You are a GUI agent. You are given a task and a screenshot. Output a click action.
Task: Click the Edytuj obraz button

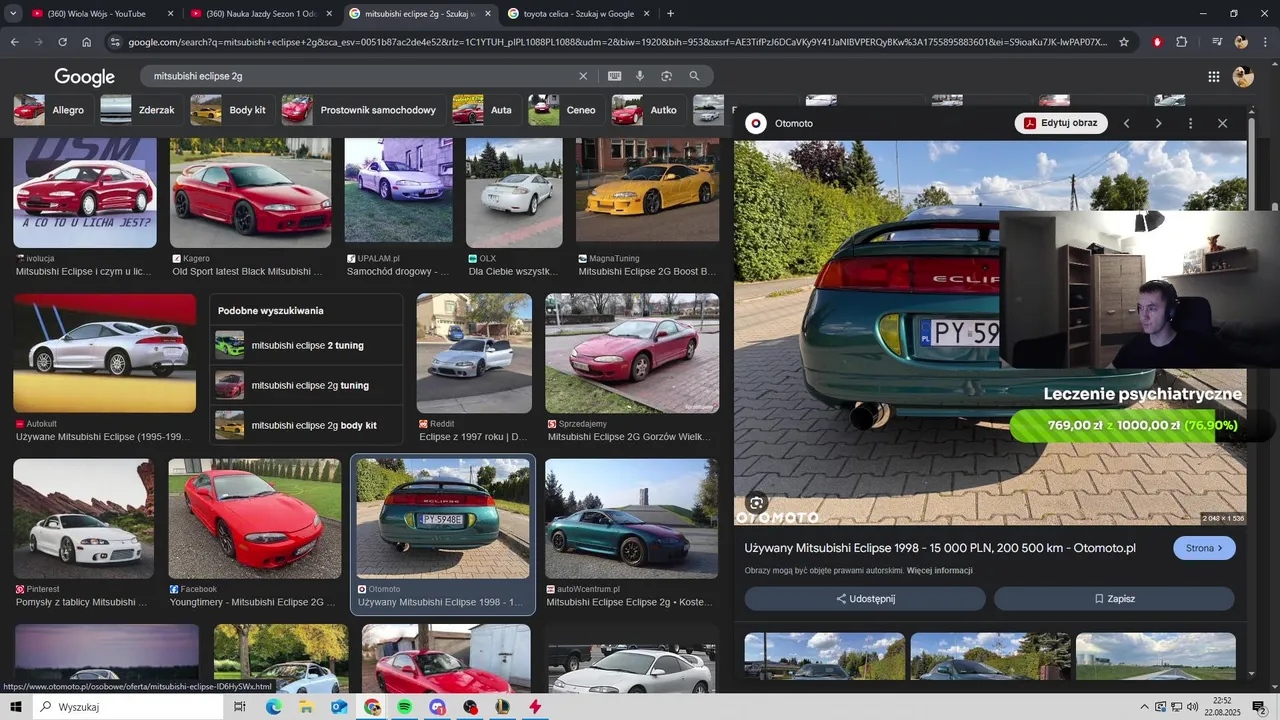[1061, 123]
